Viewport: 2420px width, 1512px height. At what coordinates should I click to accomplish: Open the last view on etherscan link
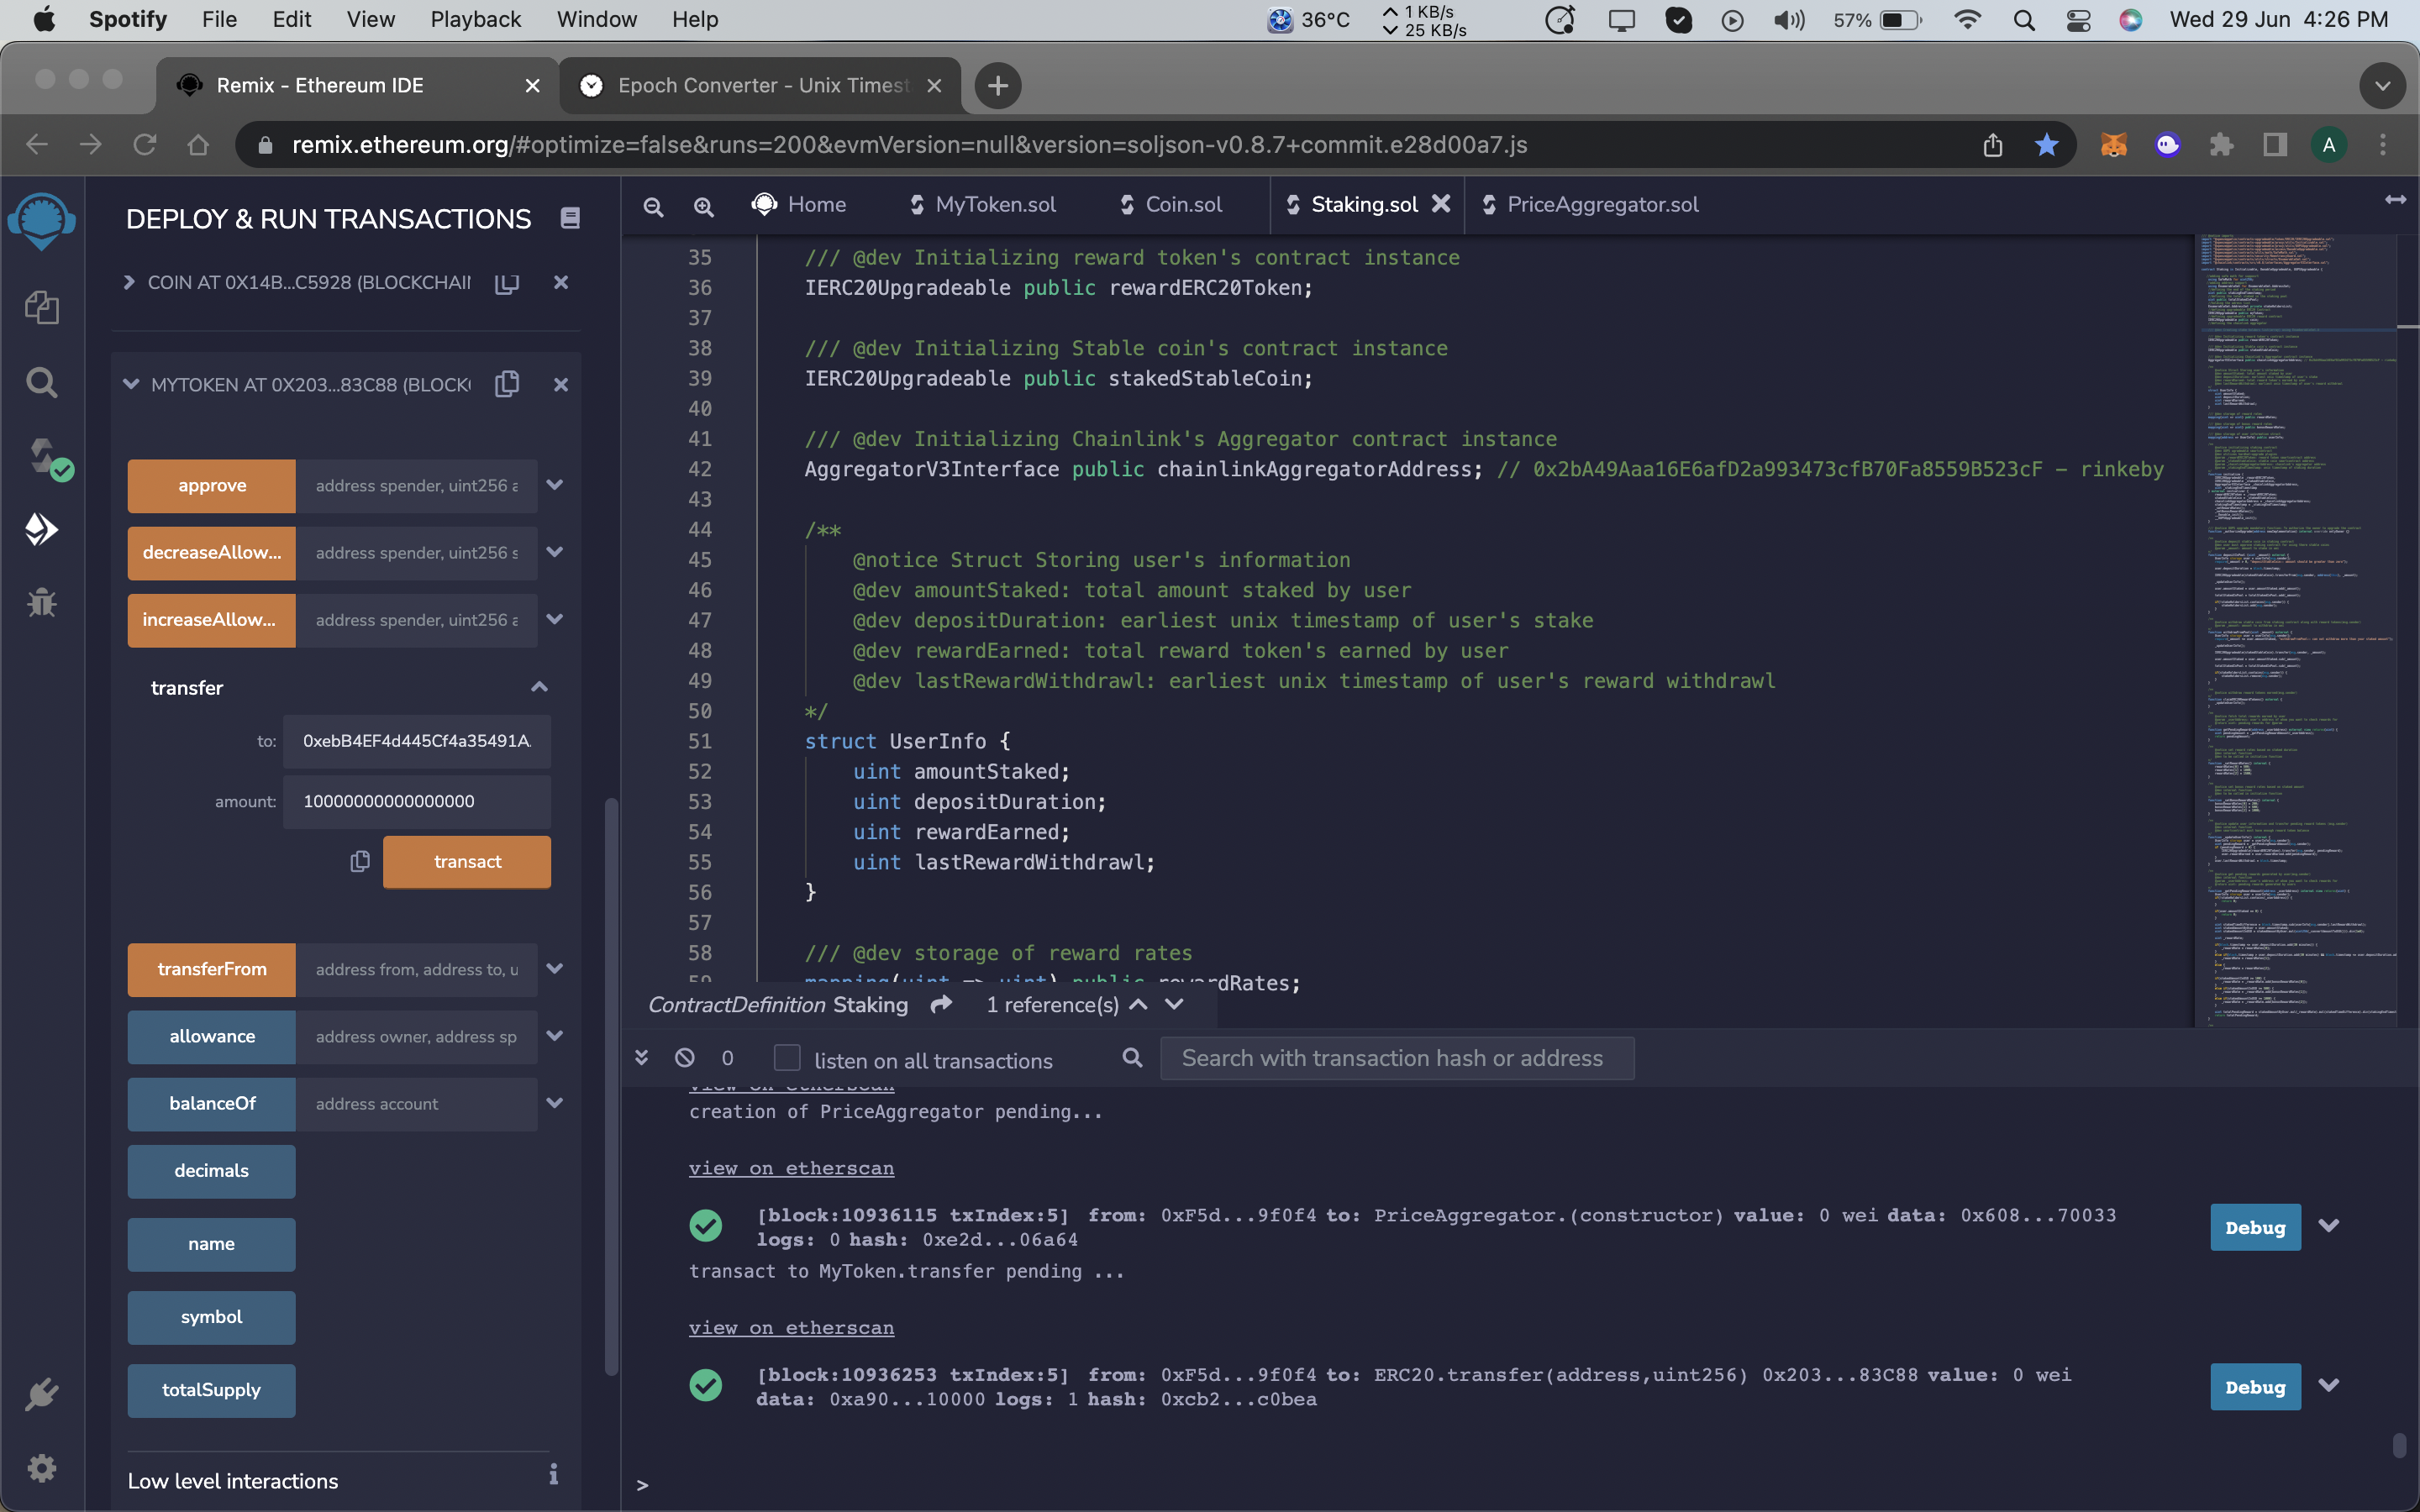point(791,1328)
